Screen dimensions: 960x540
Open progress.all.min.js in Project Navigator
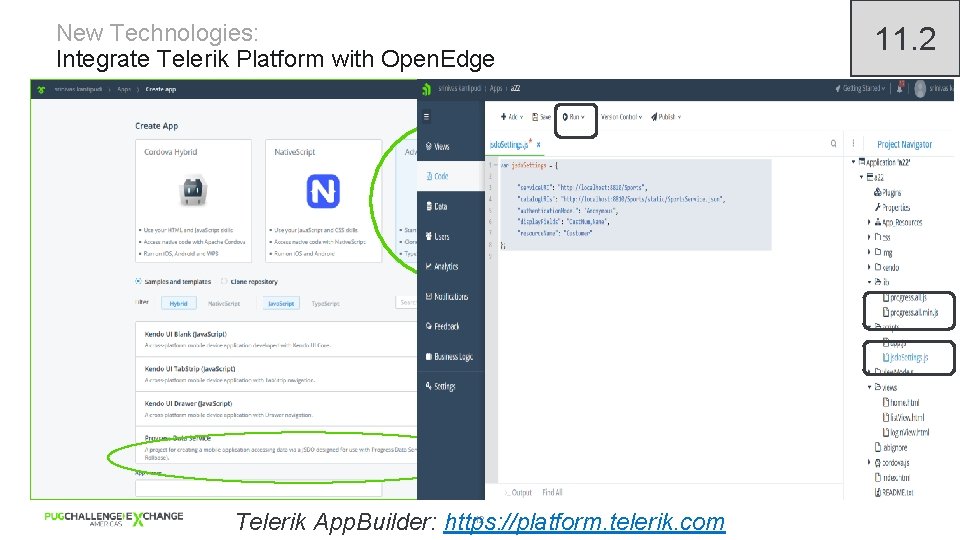tap(910, 312)
